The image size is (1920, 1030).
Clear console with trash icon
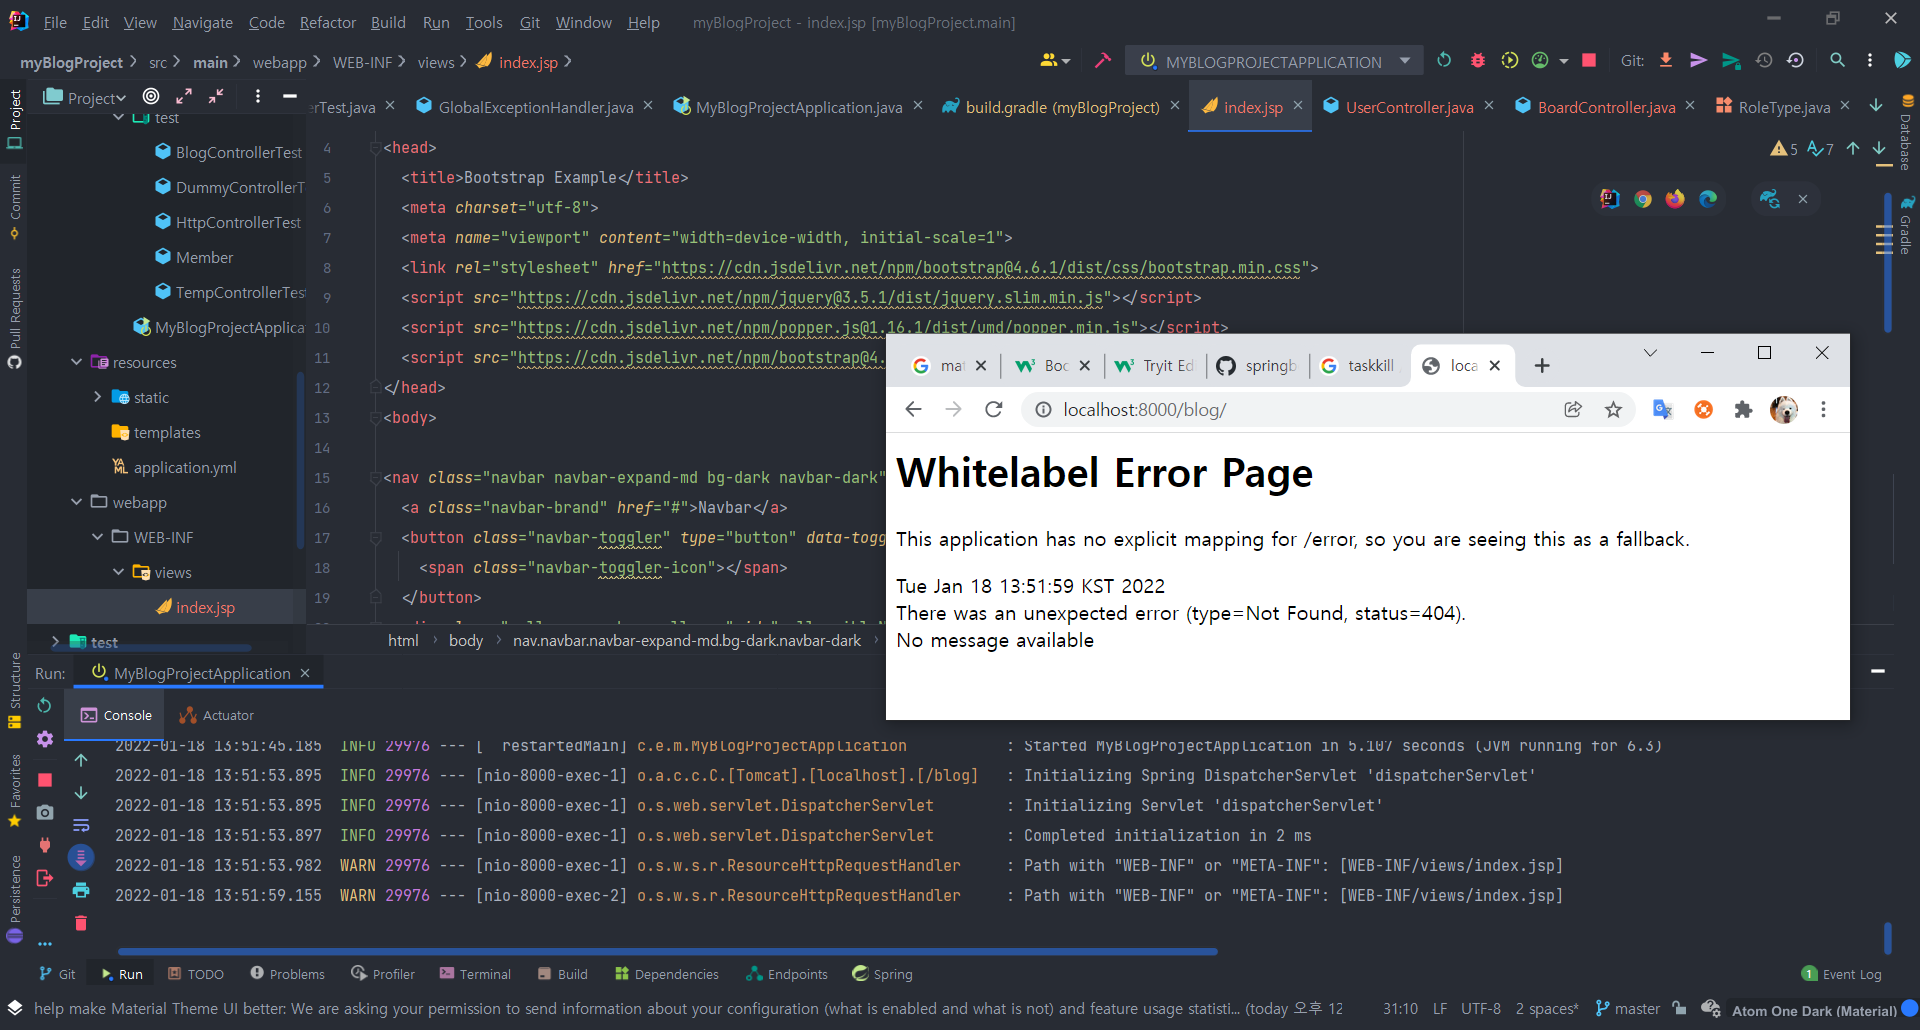[81, 923]
